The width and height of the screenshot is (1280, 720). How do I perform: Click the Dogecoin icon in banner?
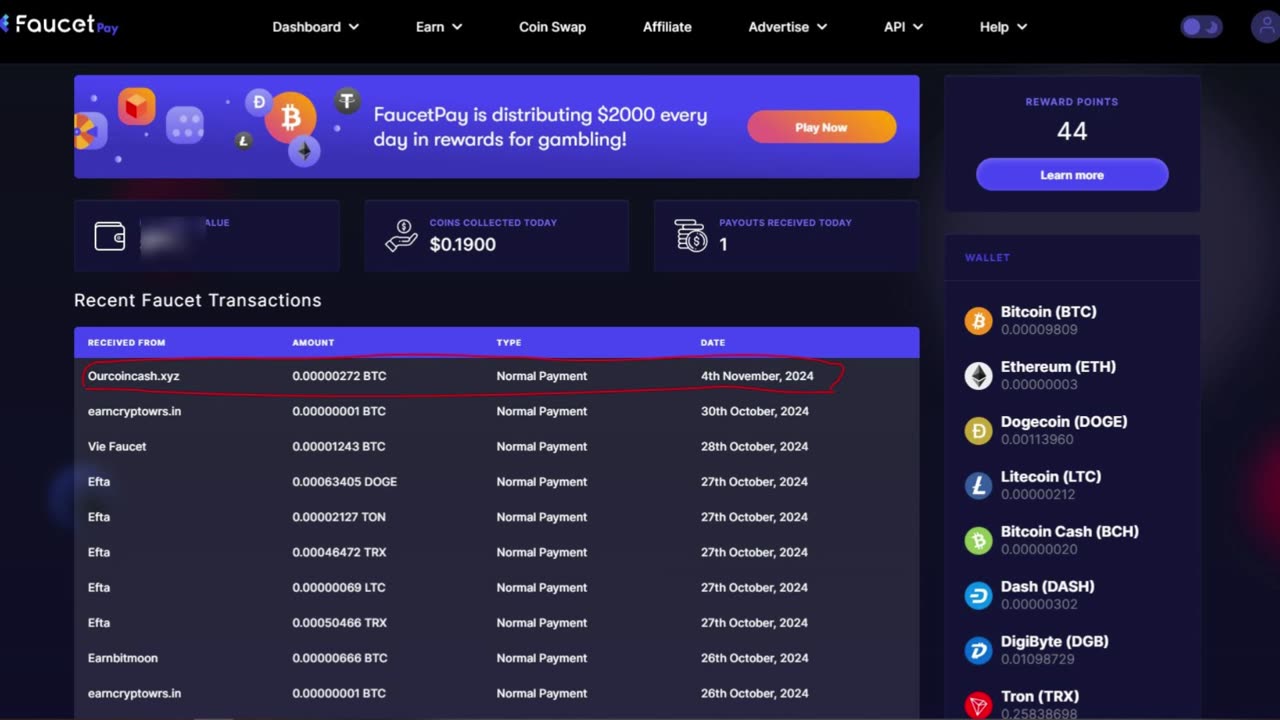[259, 101]
